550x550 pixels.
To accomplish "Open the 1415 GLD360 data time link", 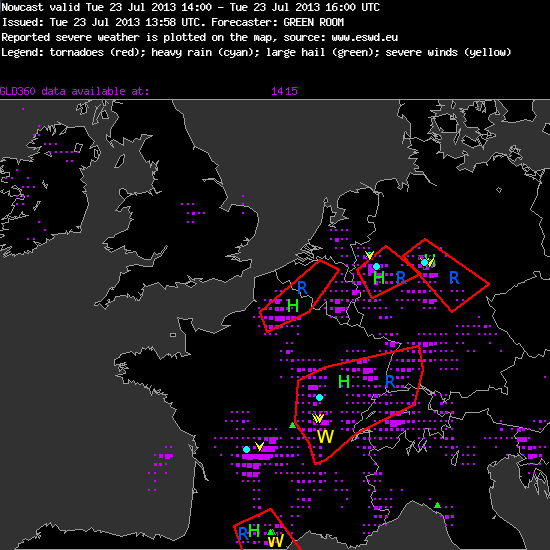I will tap(284, 91).
